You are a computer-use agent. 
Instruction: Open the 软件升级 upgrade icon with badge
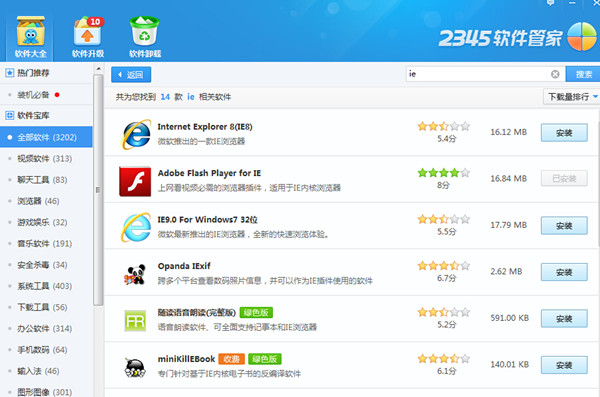pyautogui.click(x=88, y=31)
